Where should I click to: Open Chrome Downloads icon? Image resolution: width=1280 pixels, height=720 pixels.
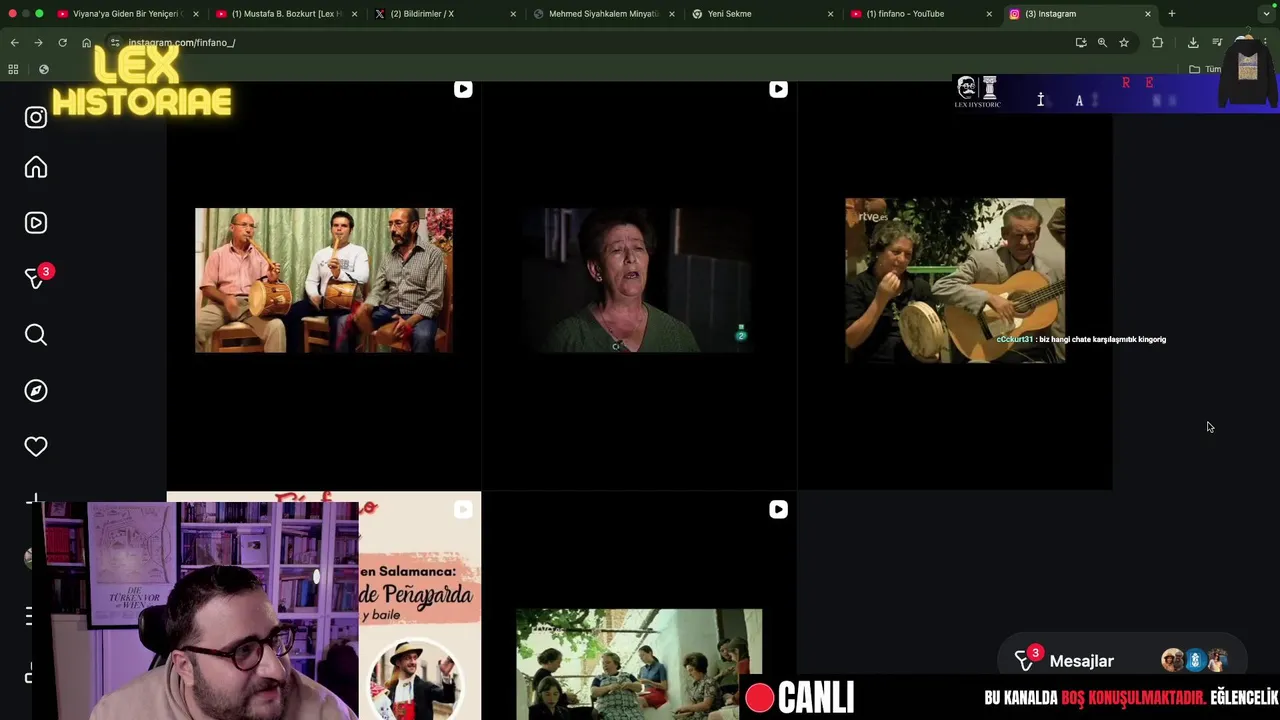[x=1193, y=43]
